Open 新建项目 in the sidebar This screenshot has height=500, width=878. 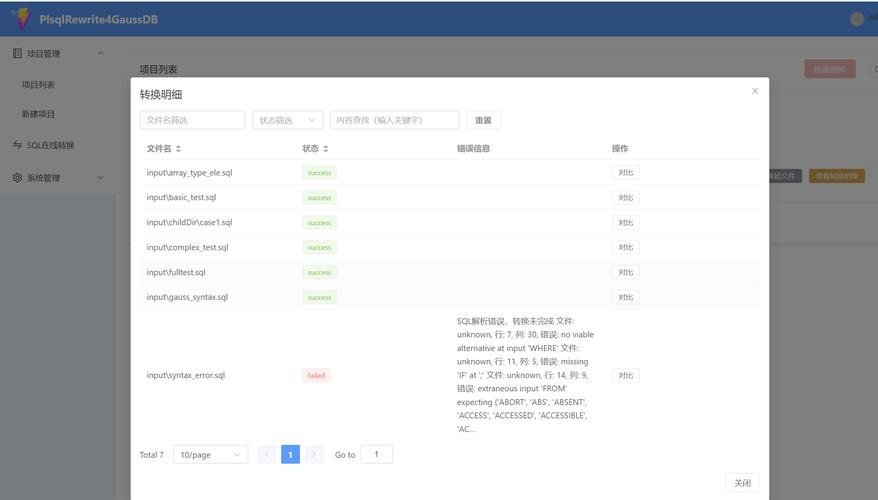point(38,114)
